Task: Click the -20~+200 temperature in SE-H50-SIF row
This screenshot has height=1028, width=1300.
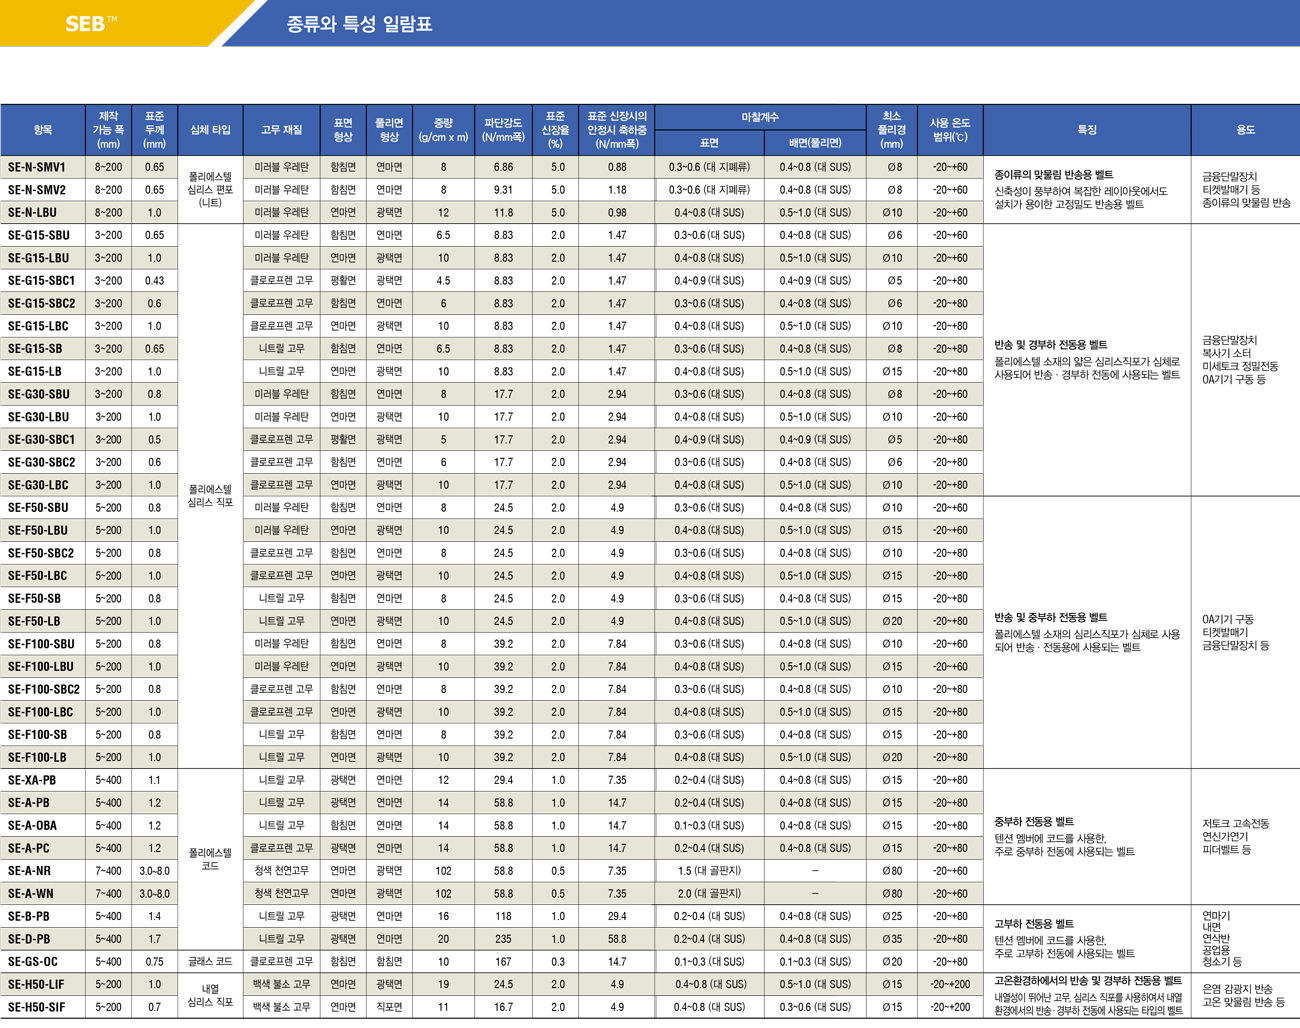Action: click(x=950, y=1008)
